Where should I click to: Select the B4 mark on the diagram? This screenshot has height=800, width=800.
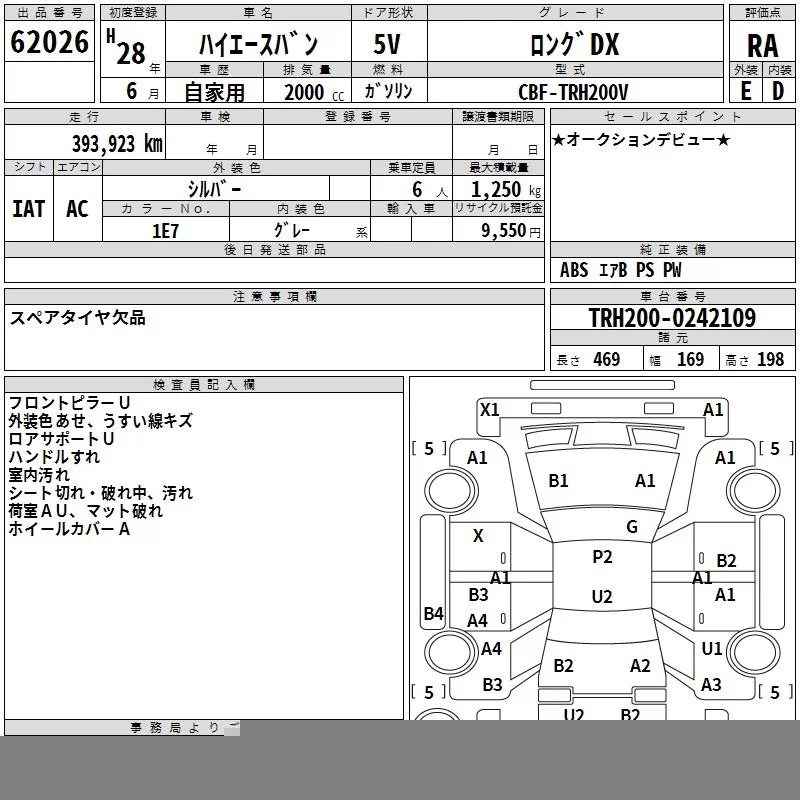coord(434,613)
